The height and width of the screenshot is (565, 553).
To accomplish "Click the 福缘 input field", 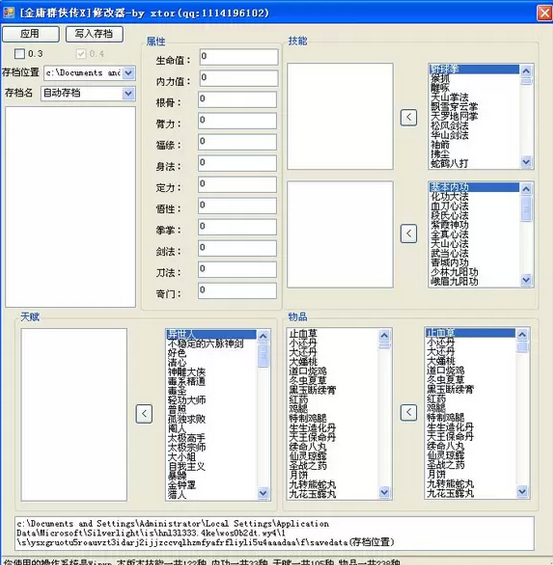I will point(238,142).
